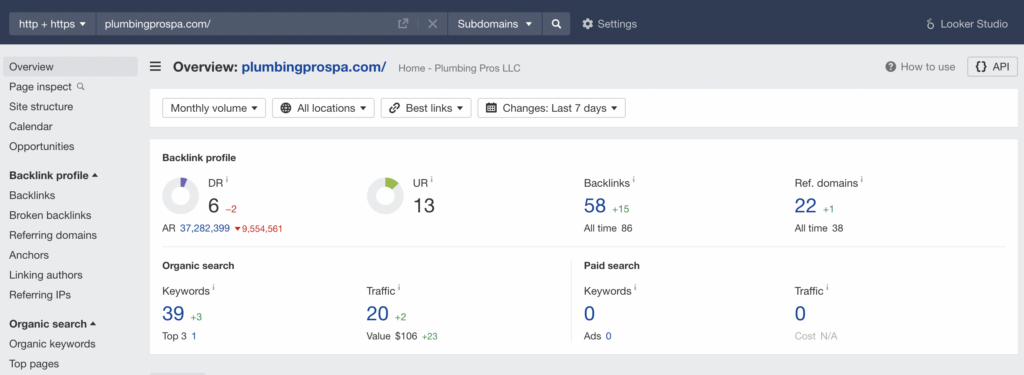The height and width of the screenshot is (375, 1024).
Task: Open Anchors in sidebar
Action: pos(29,255)
